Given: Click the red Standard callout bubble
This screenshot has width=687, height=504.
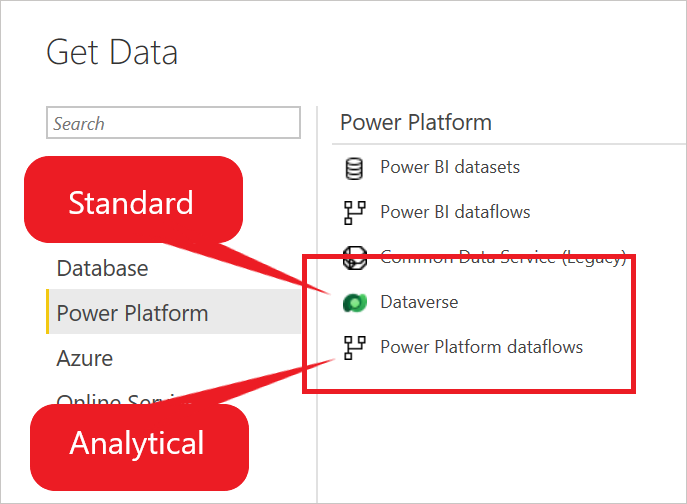Looking at the screenshot, I should coord(134,200).
